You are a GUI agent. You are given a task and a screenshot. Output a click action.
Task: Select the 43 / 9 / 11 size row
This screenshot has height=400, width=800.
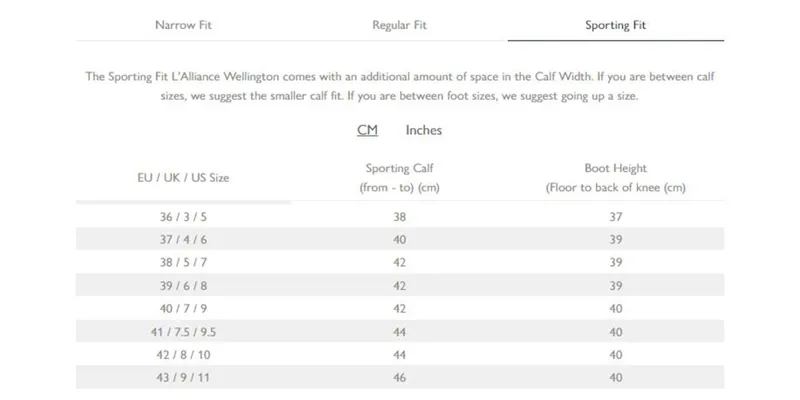click(400, 378)
